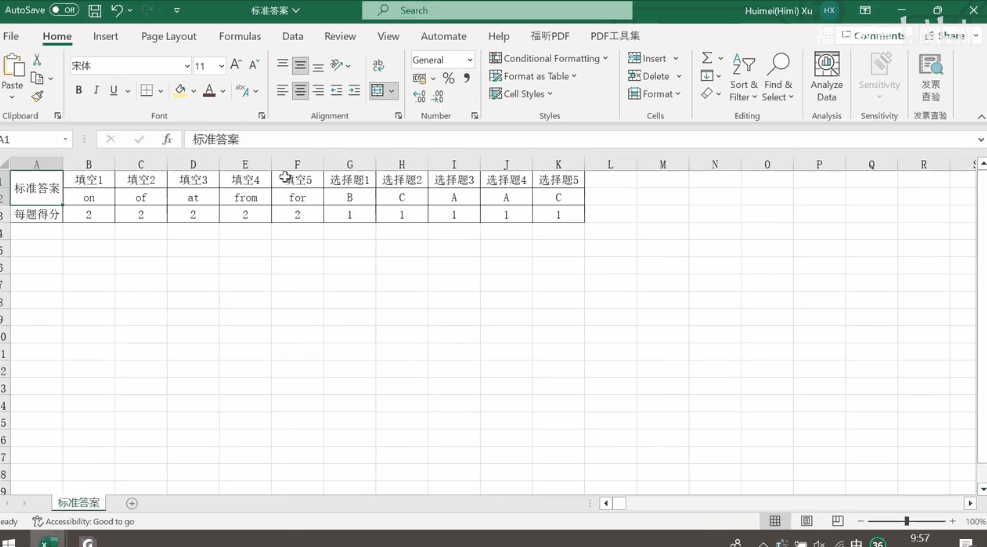The image size is (987, 547).
Task: Click the 发票查验 invoice check icon
Action: [930, 77]
